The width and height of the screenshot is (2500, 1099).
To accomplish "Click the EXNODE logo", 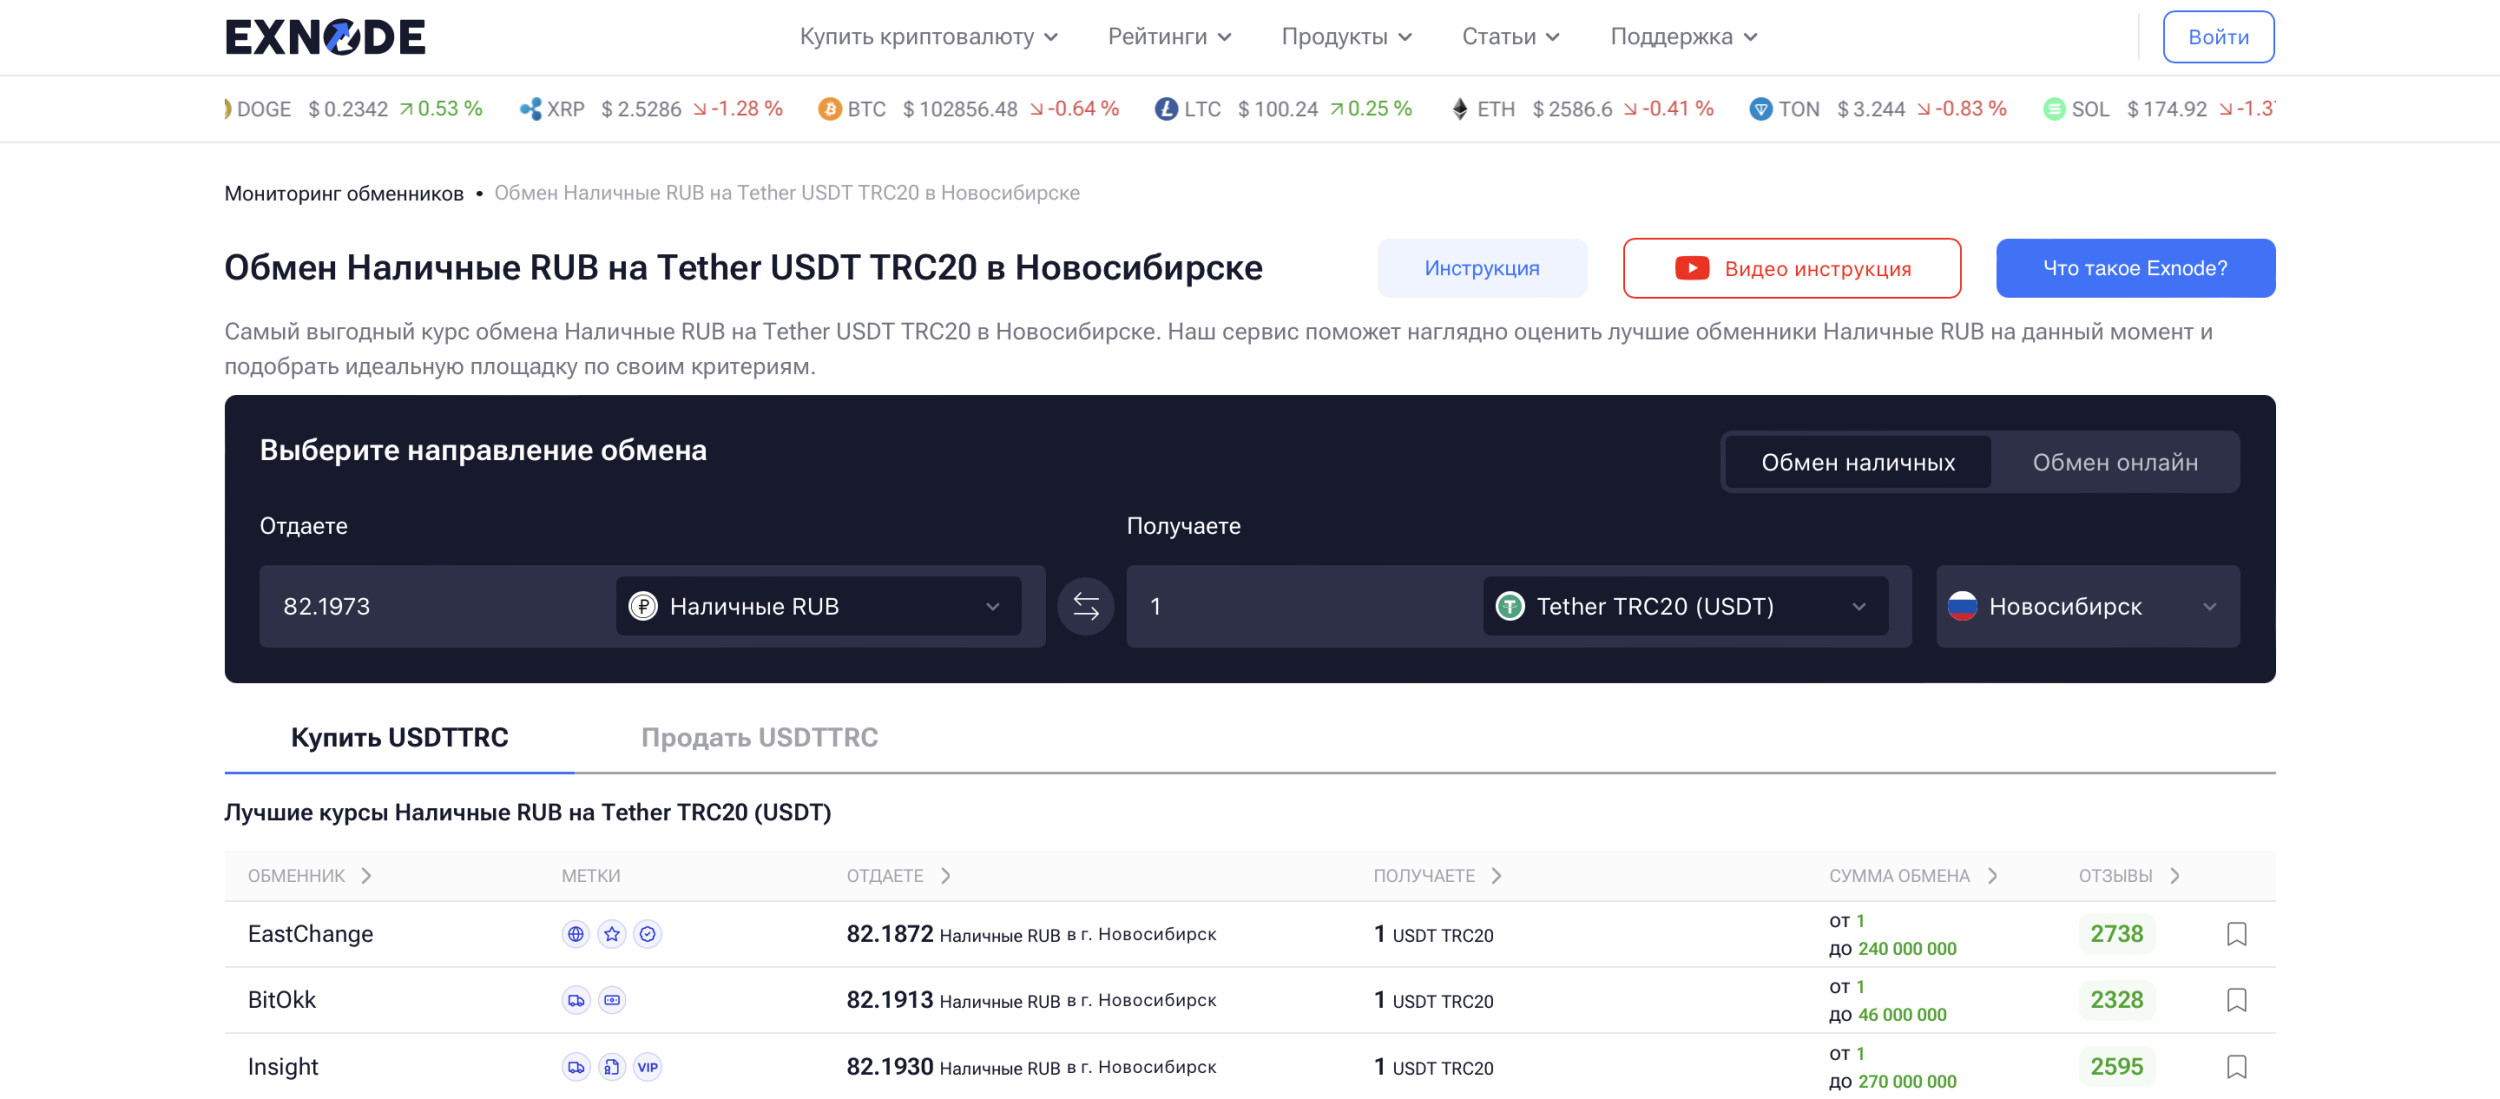I will pos(325,37).
